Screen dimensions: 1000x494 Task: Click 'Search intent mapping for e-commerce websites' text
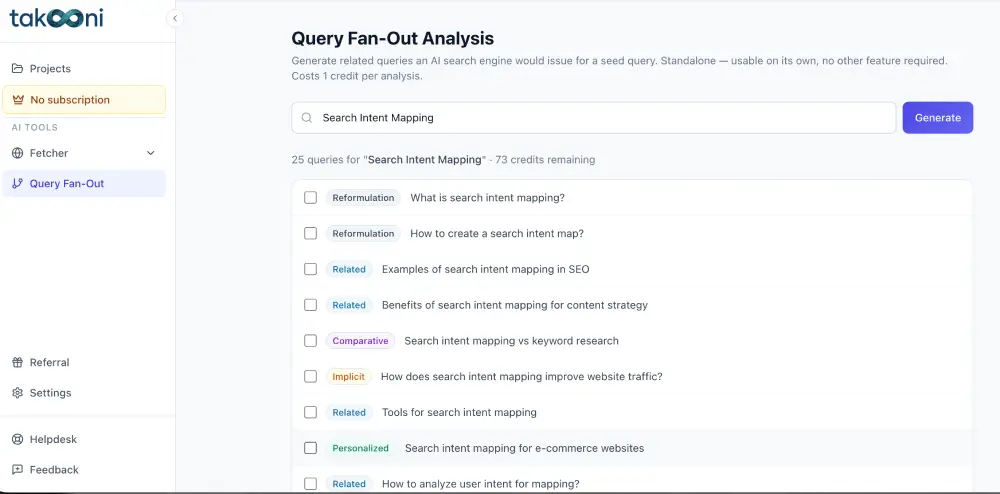pos(524,447)
